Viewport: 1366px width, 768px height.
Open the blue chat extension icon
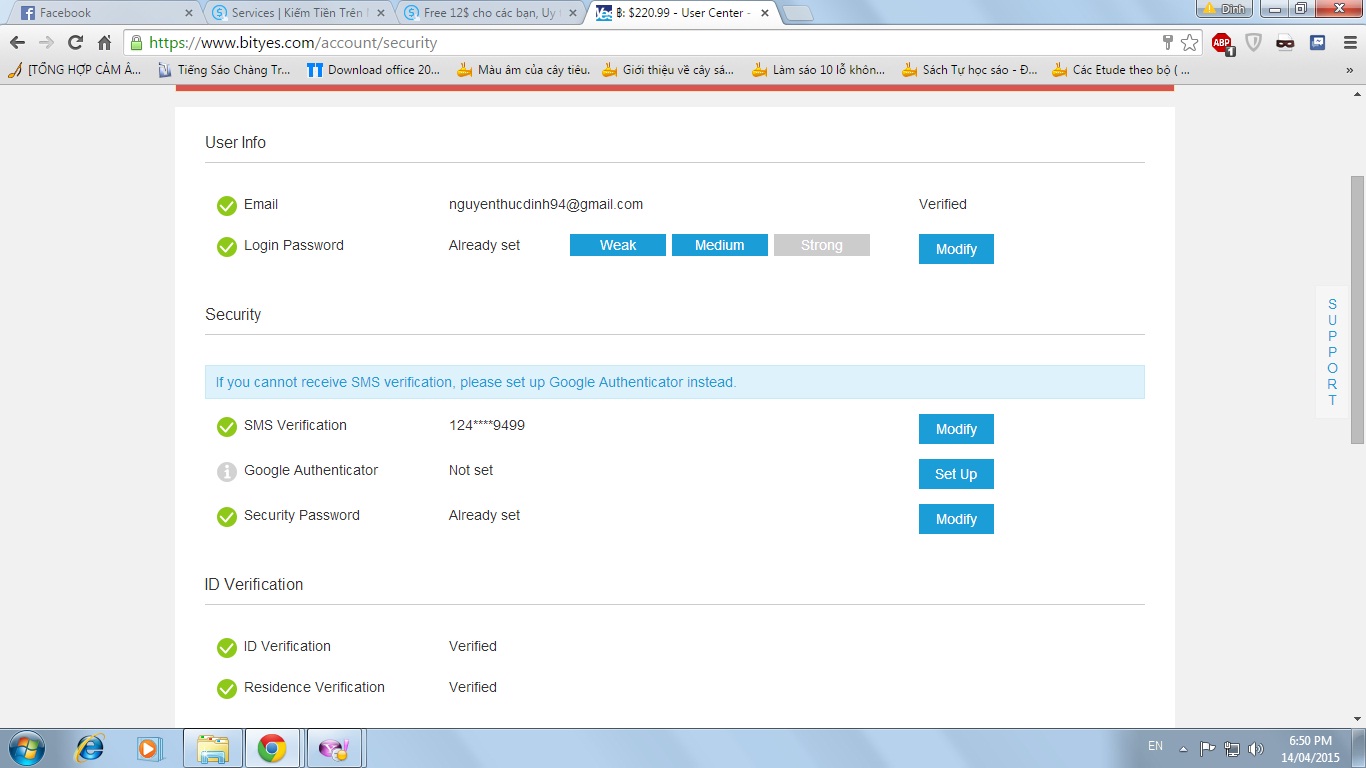click(1318, 43)
